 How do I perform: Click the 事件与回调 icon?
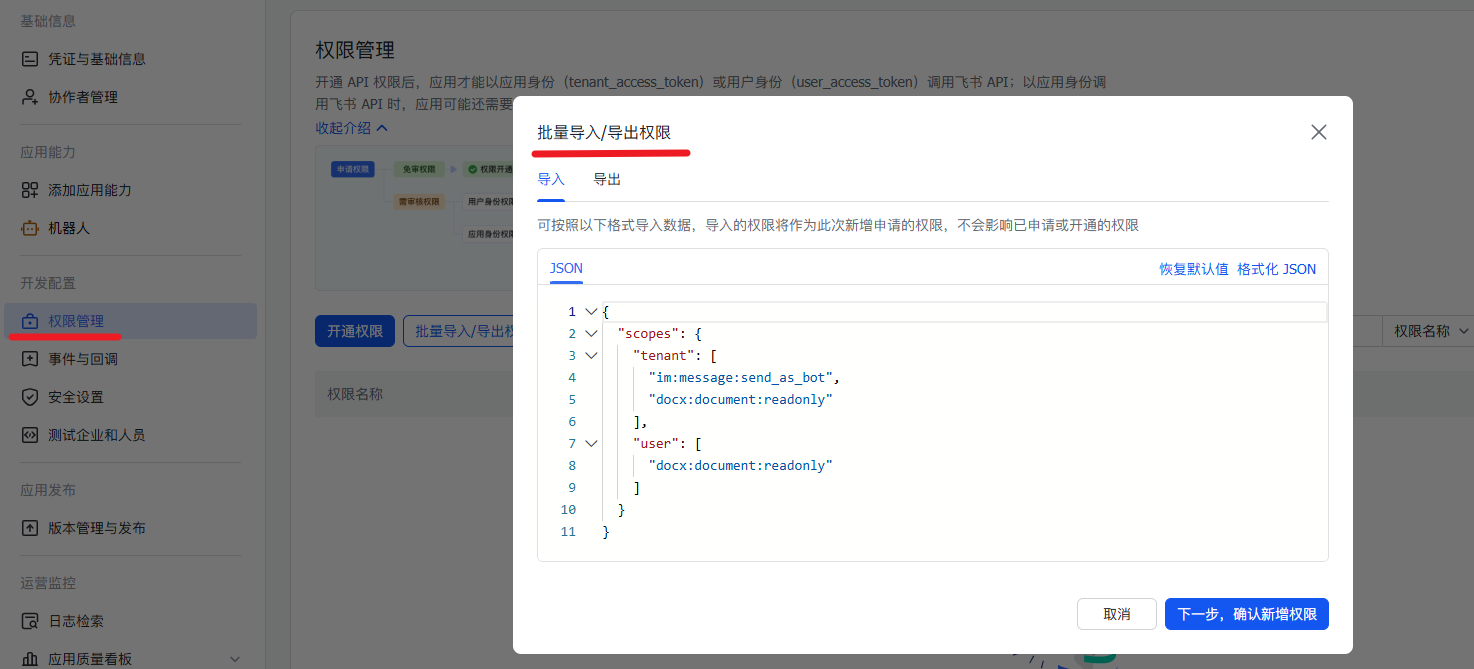[30, 359]
